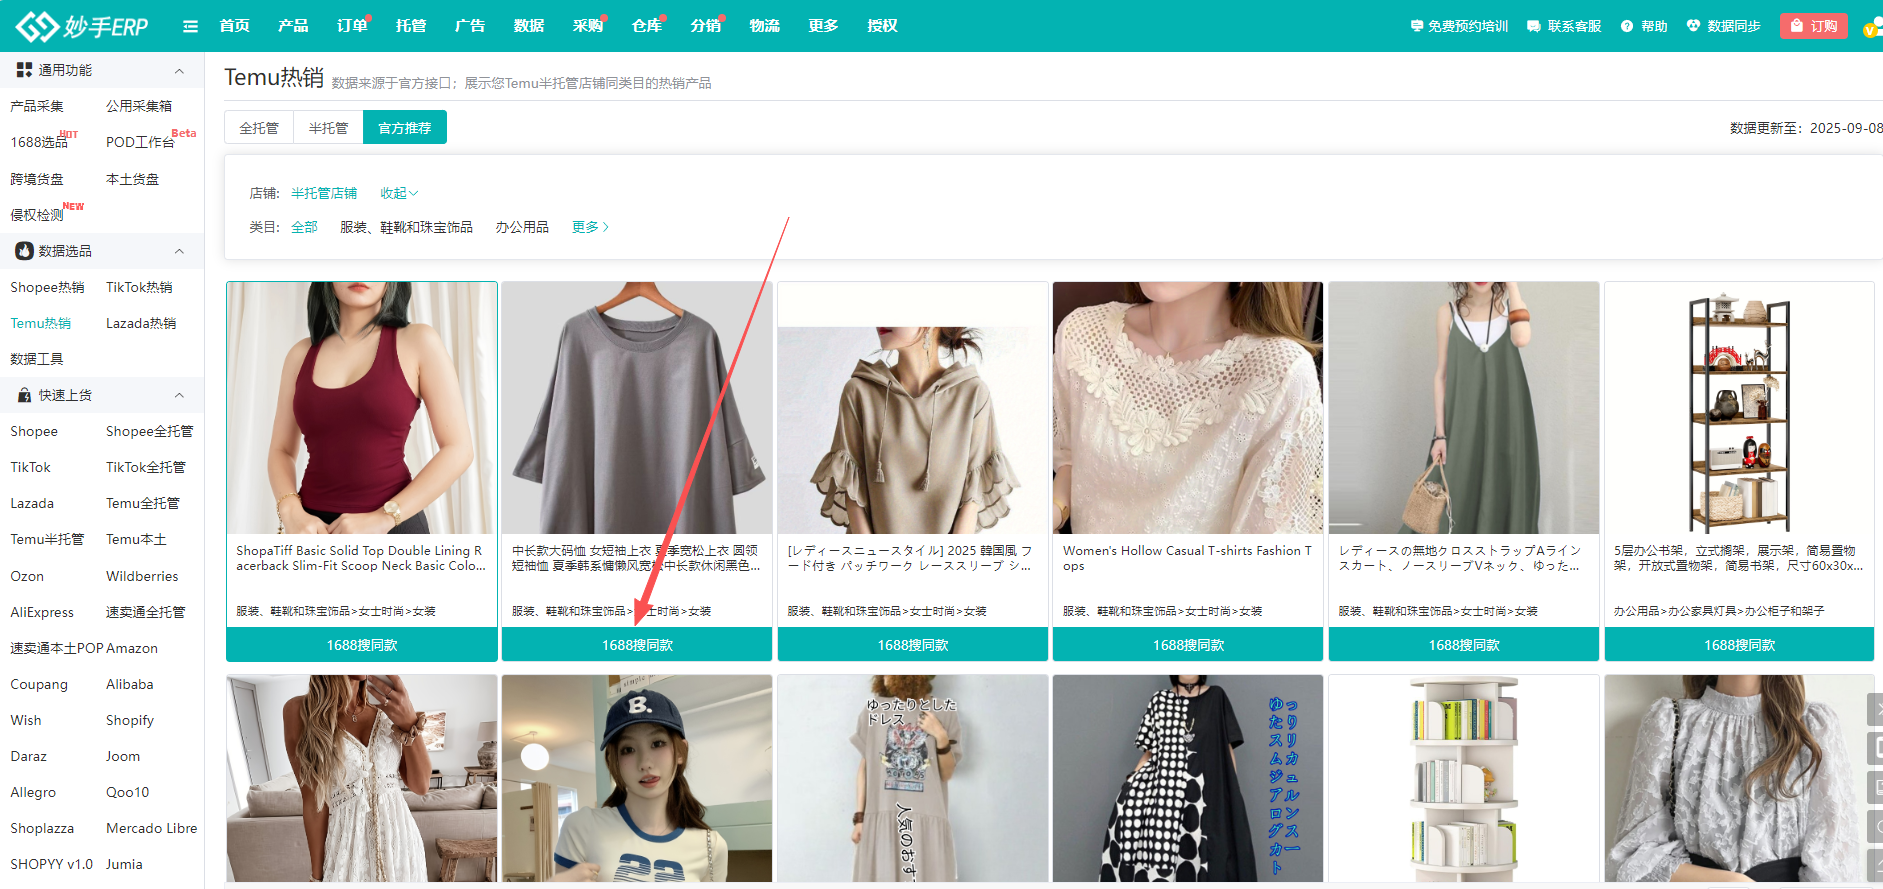Click the 妙手ERP logo

pos(82,26)
